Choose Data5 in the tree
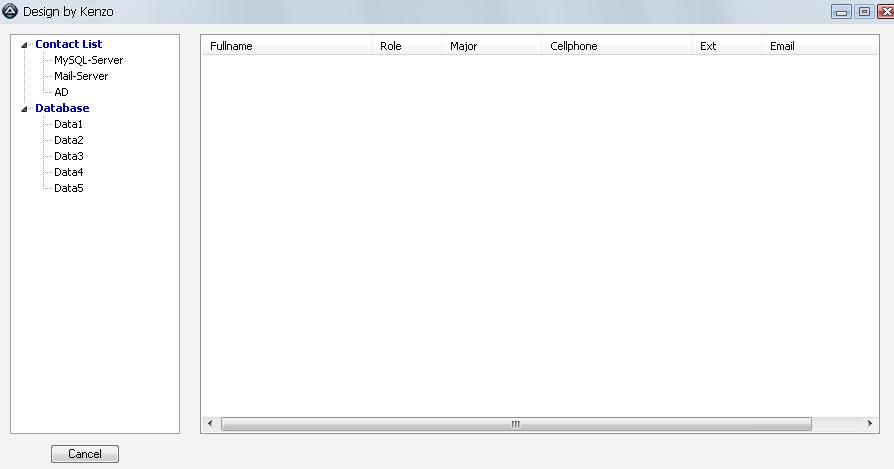The height and width of the screenshot is (469, 894). (x=68, y=187)
